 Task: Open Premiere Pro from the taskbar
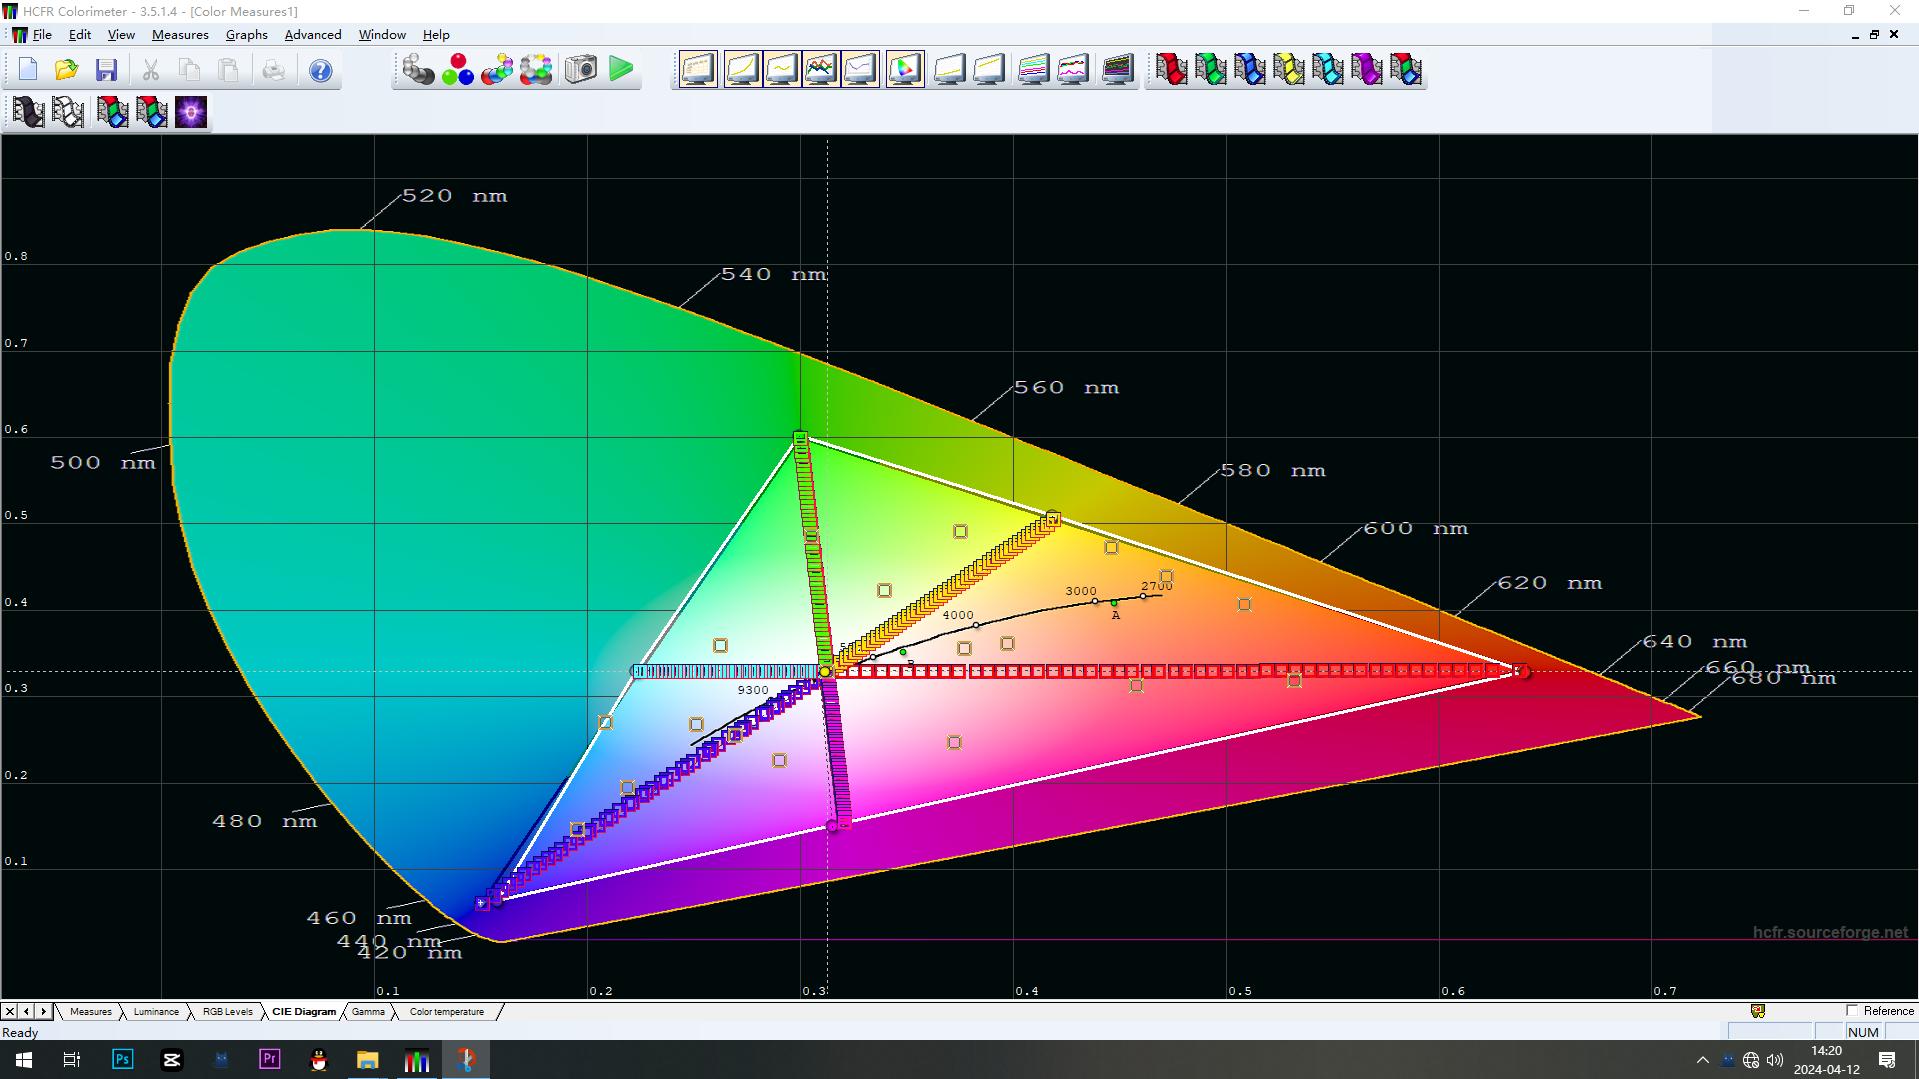(269, 1060)
